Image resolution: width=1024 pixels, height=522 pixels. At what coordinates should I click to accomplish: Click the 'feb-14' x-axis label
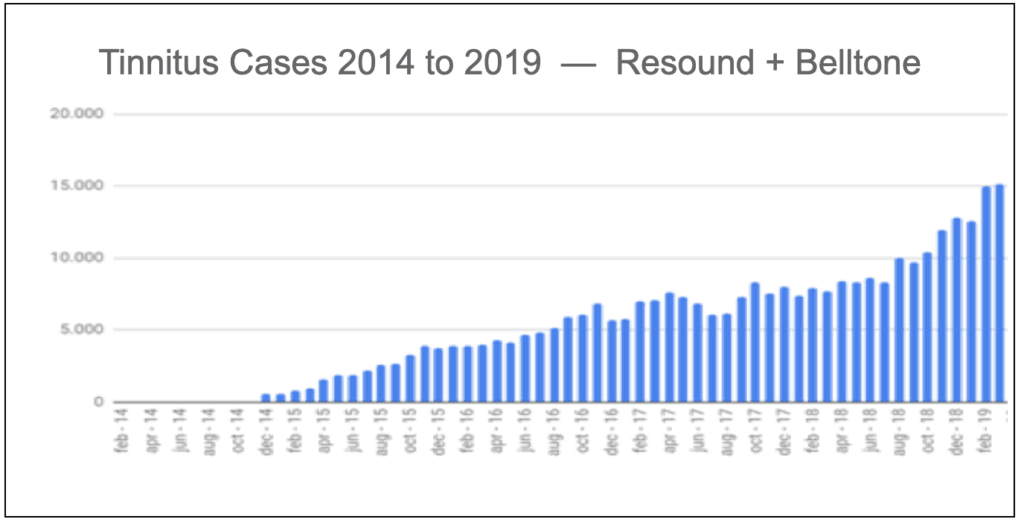tap(122, 431)
